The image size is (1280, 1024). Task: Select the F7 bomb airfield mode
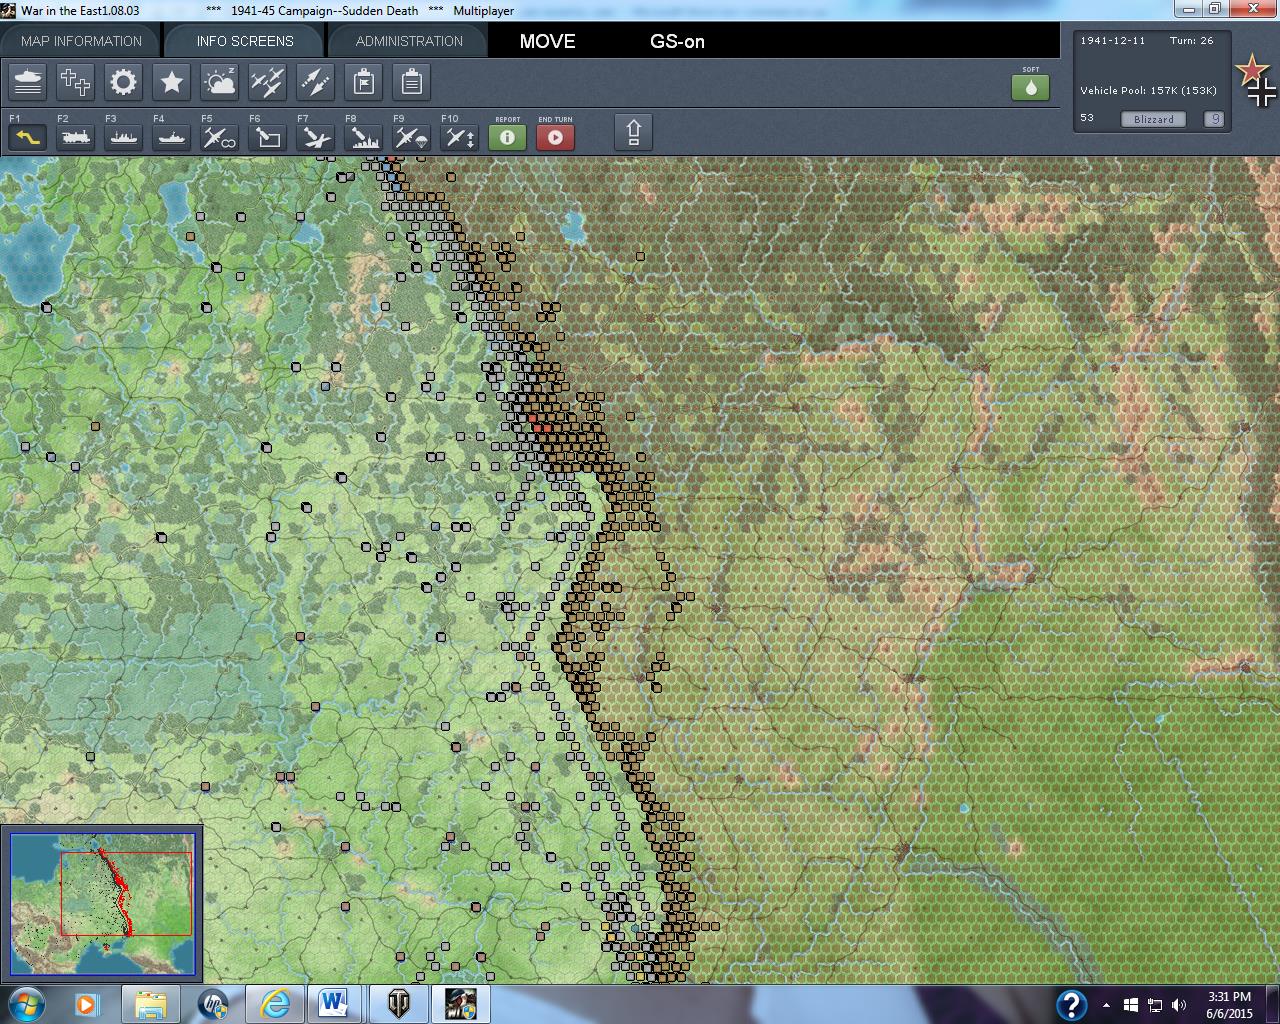pos(316,137)
